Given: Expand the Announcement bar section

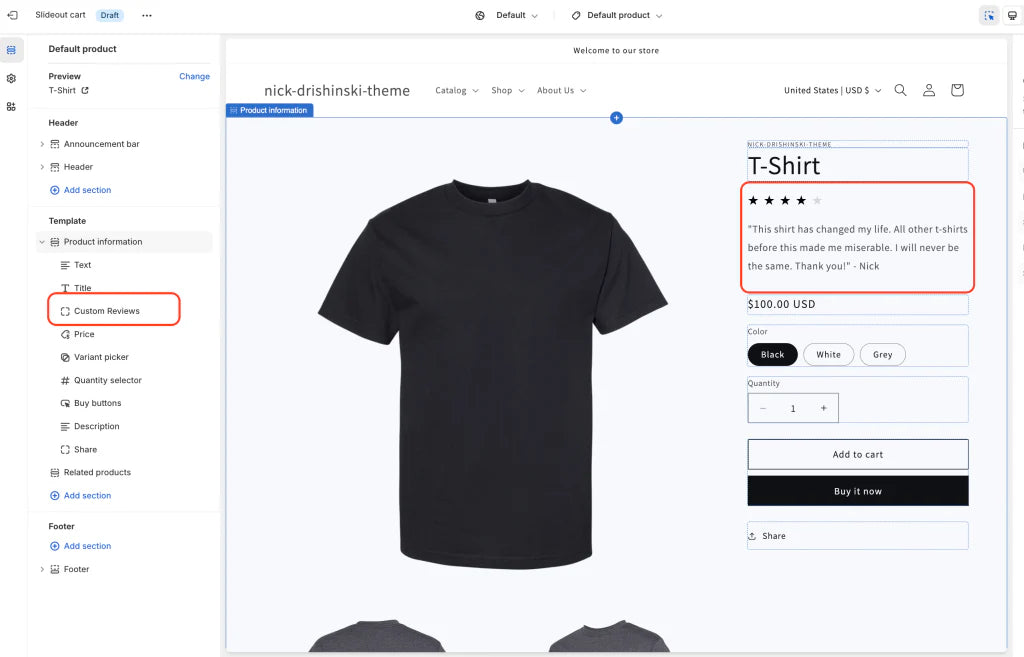Looking at the screenshot, I should click(x=42, y=144).
